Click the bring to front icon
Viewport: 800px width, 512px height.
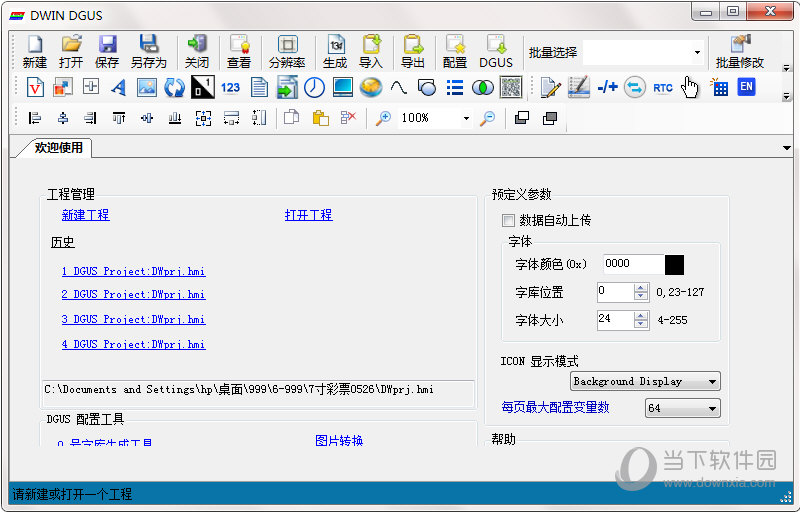tap(522, 118)
